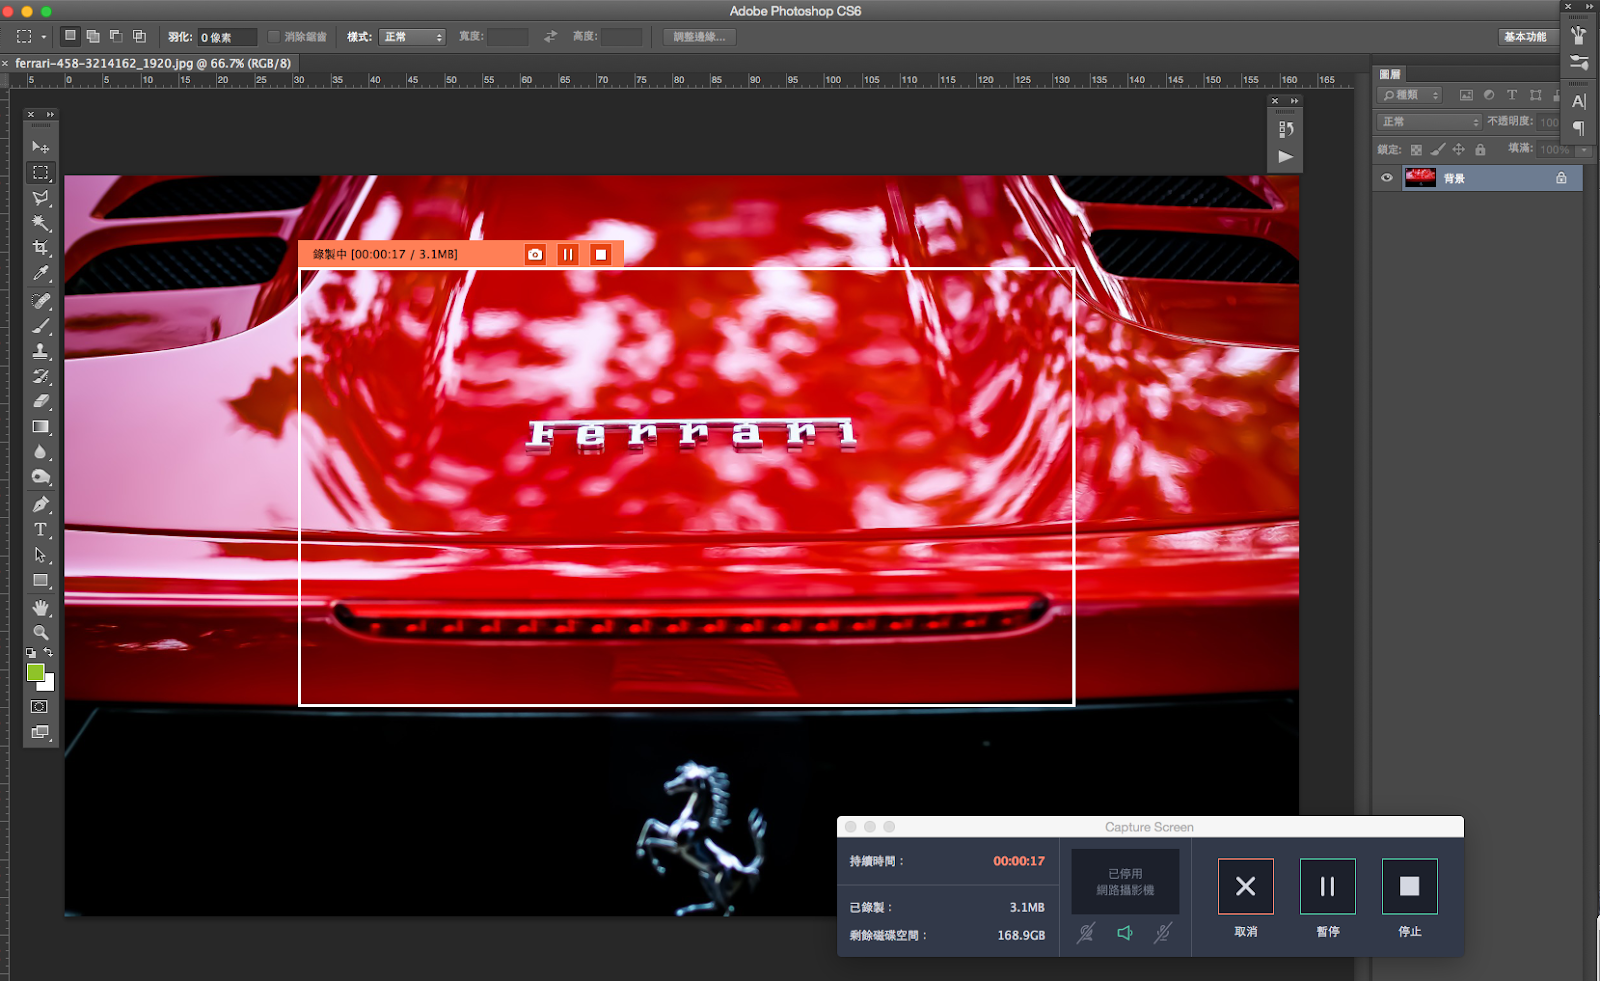Select the Clone Stamp tool
Screen dimensions: 1600x981
[x=40, y=351]
